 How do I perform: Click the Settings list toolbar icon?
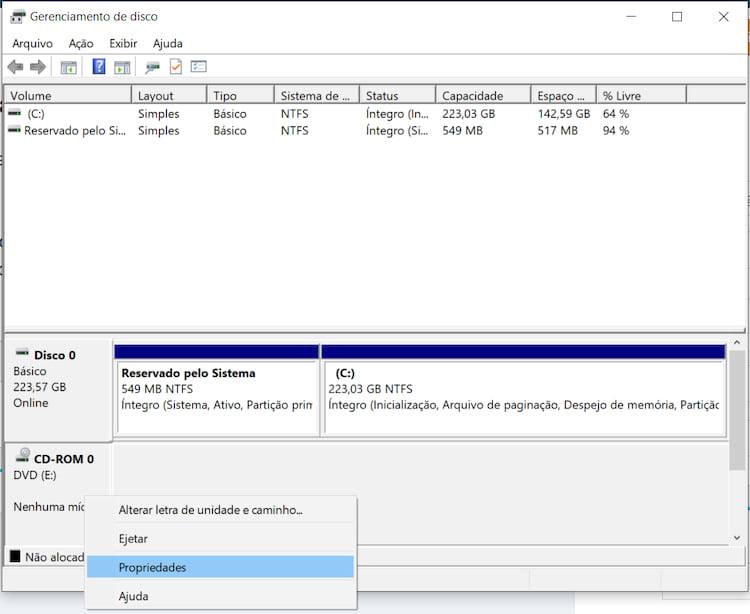click(199, 66)
